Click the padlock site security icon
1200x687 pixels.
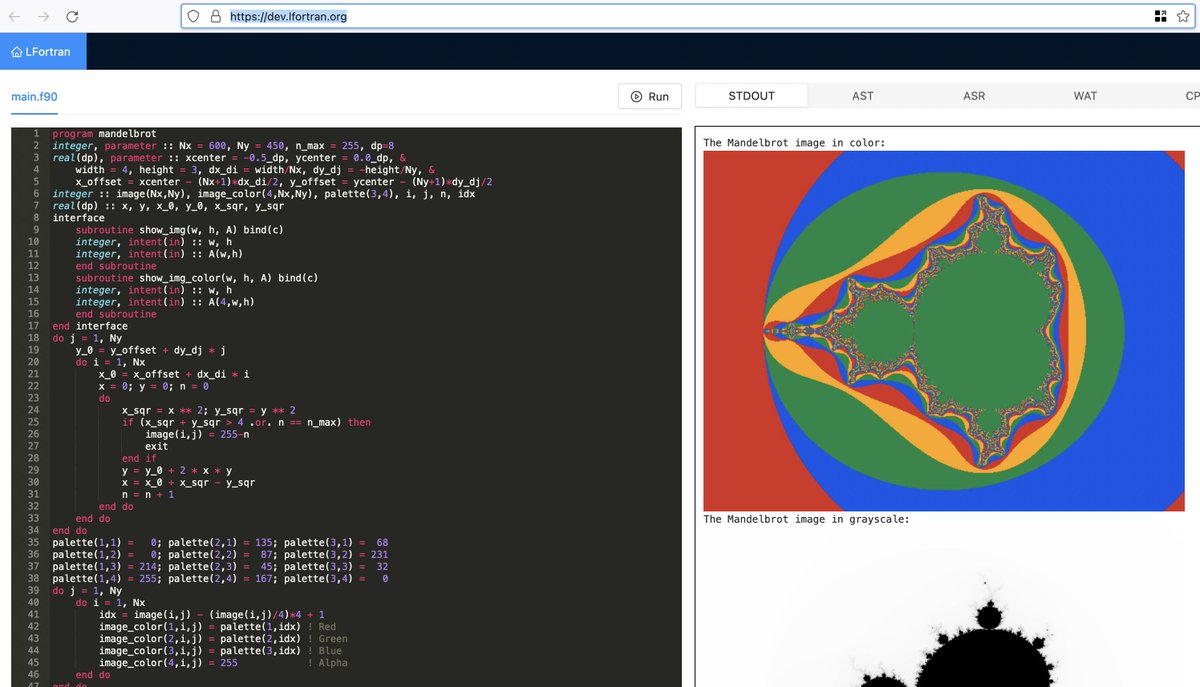click(x=215, y=16)
